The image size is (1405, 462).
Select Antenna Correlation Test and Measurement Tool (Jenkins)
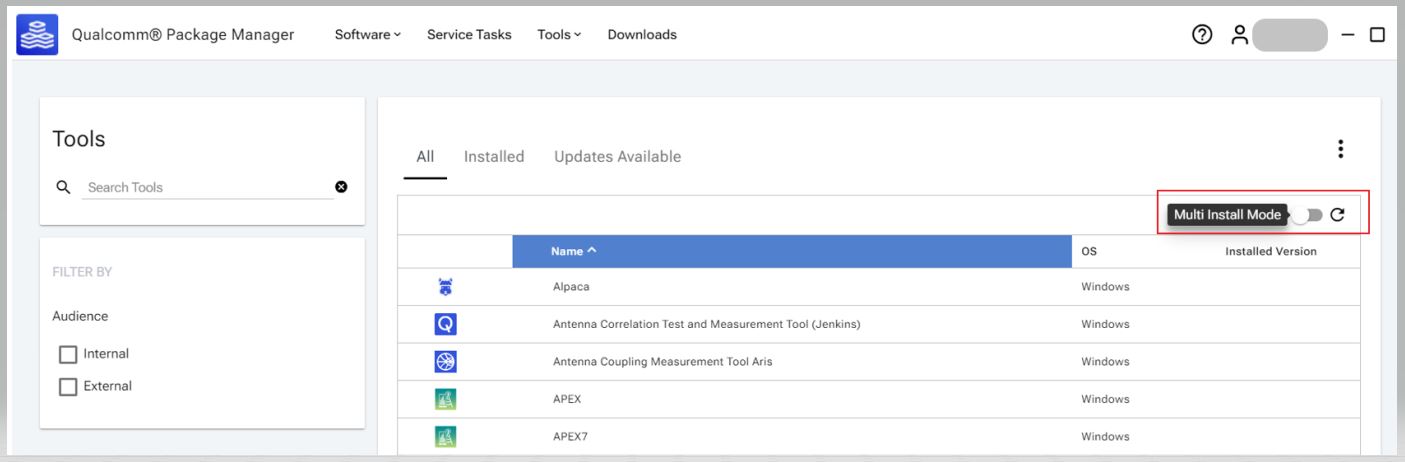coord(707,324)
